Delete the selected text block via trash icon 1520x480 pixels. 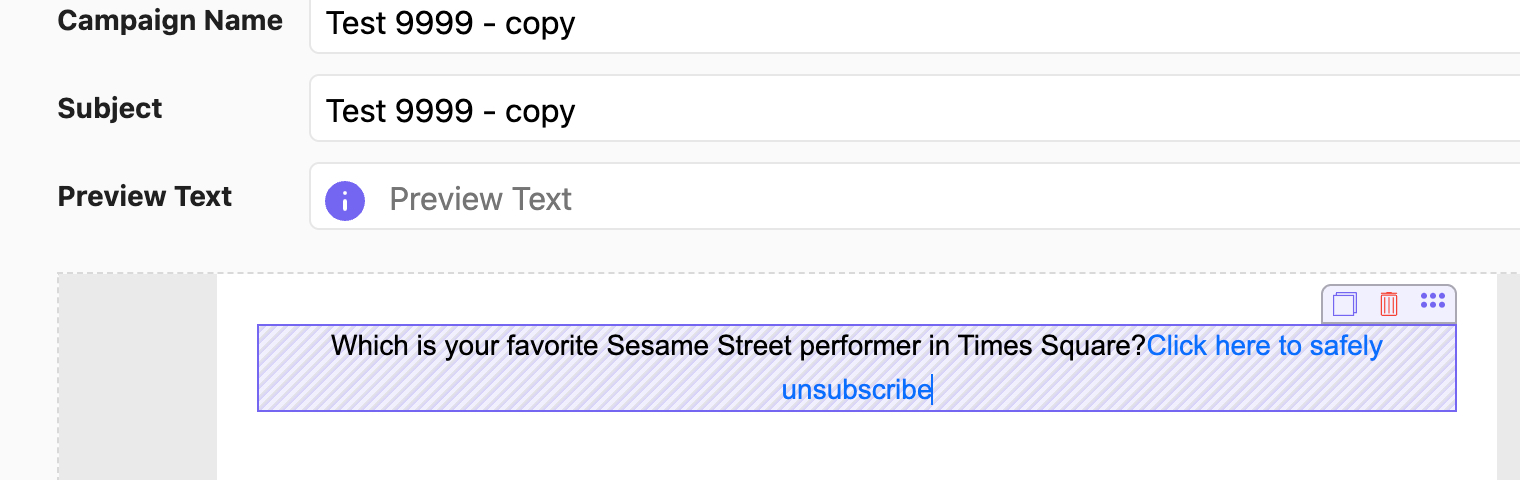point(1389,304)
